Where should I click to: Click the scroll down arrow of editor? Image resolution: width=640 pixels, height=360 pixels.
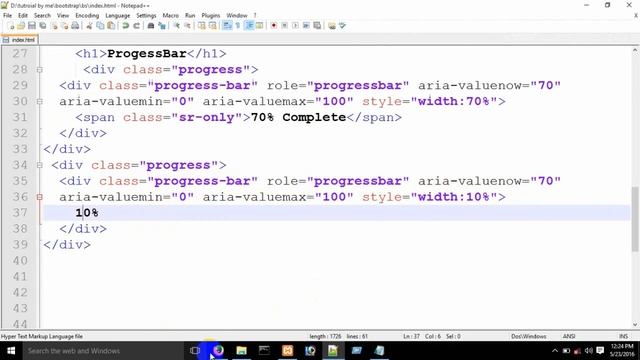pyautogui.click(x=635, y=325)
